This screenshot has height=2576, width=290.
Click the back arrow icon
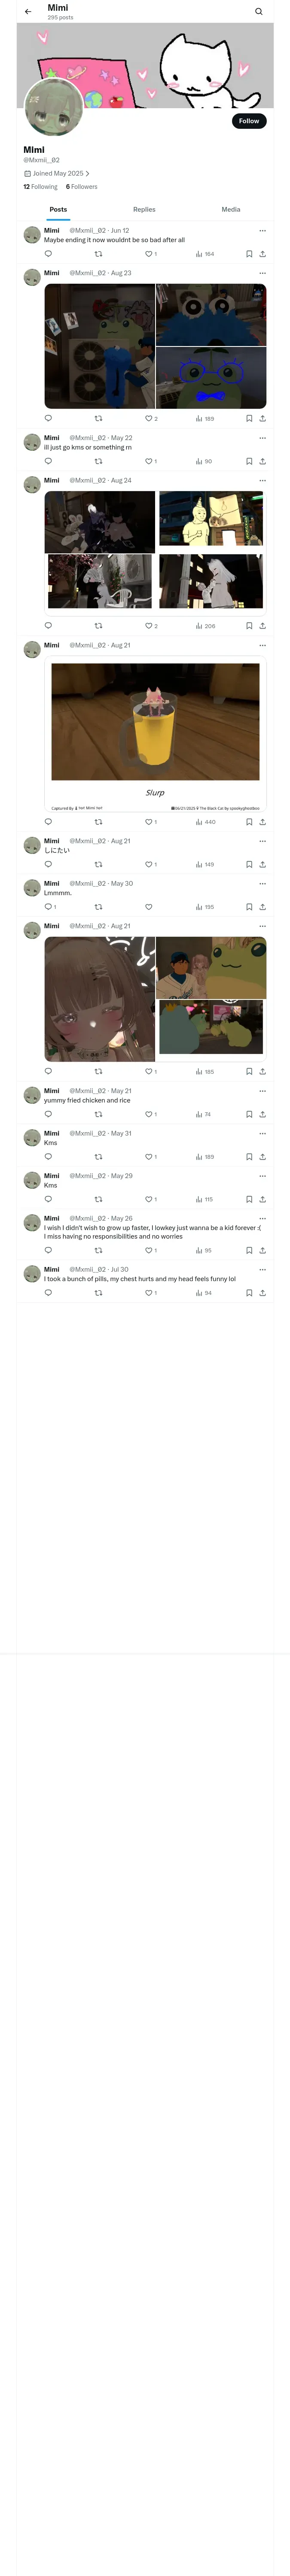(x=28, y=12)
